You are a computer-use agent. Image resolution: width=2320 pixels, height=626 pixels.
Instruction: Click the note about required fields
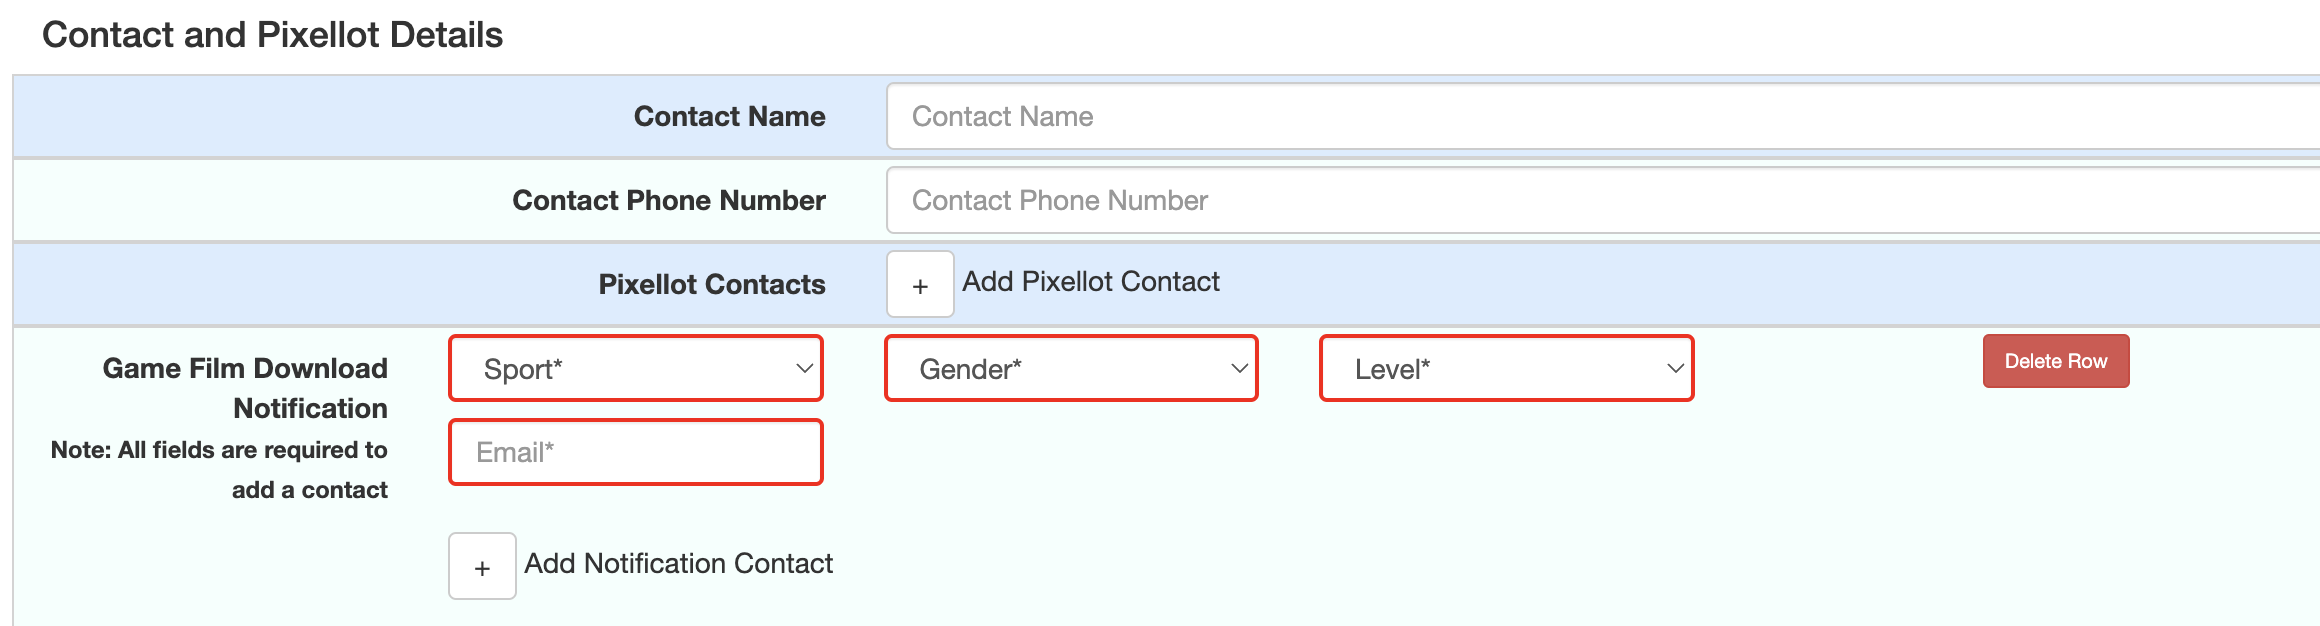coord(219,470)
